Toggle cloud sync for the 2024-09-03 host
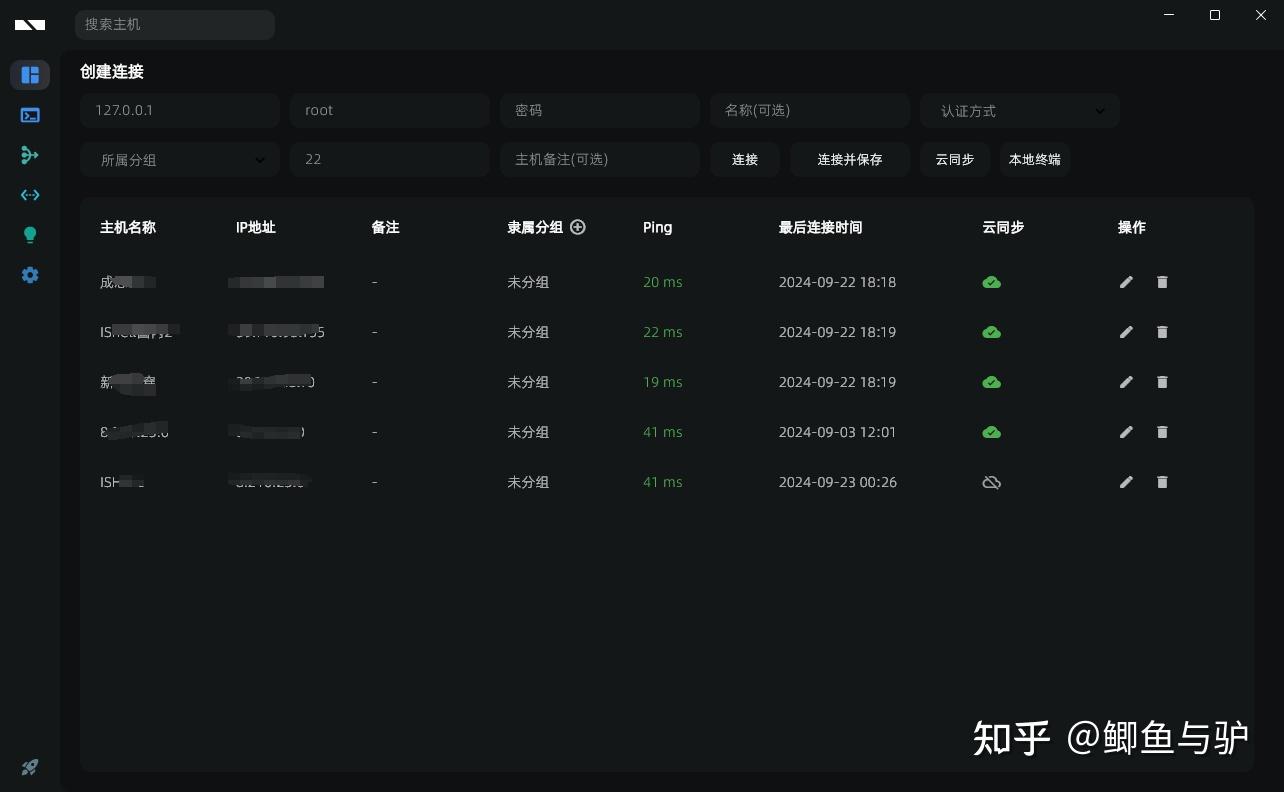This screenshot has width=1284, height=792. pos(991,432)
